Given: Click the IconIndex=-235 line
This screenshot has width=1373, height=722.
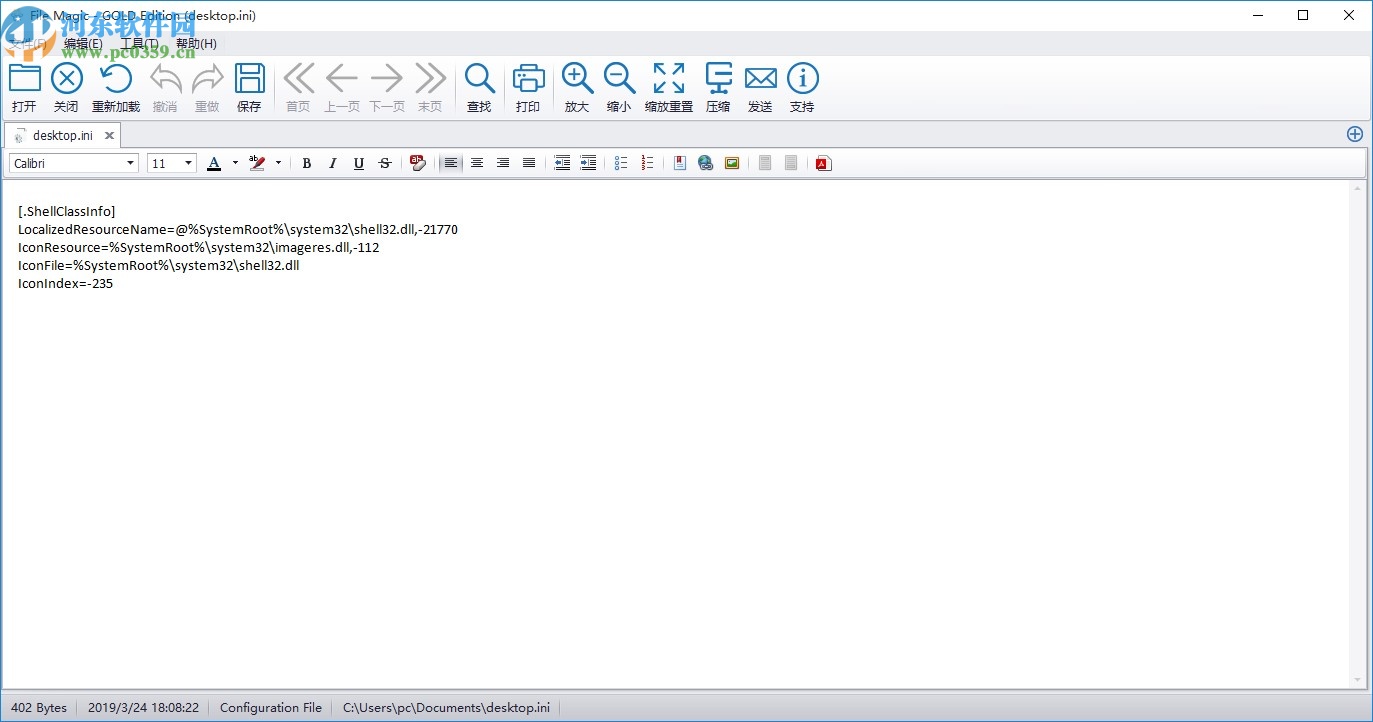Looking at the screenshot, I should coord(66,283).
